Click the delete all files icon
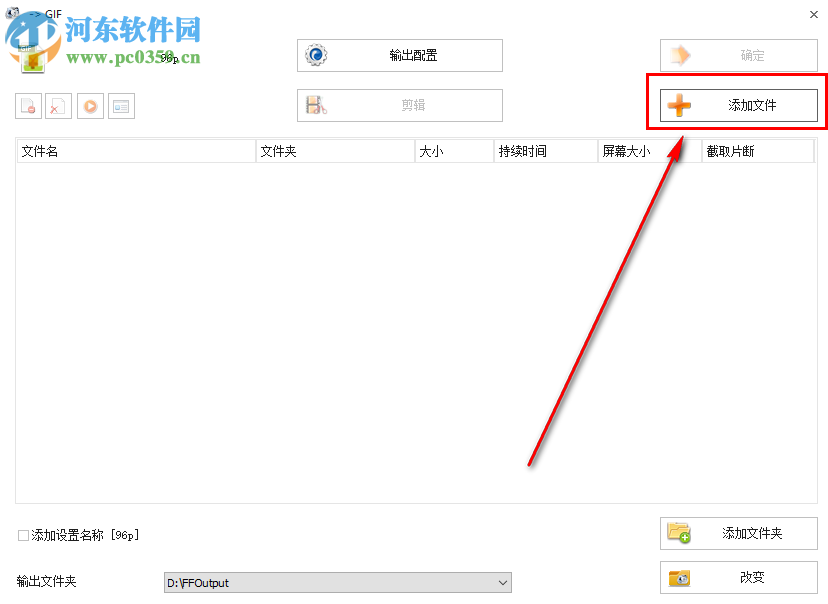This screenshot has height=604, width=828. (59, 105)
